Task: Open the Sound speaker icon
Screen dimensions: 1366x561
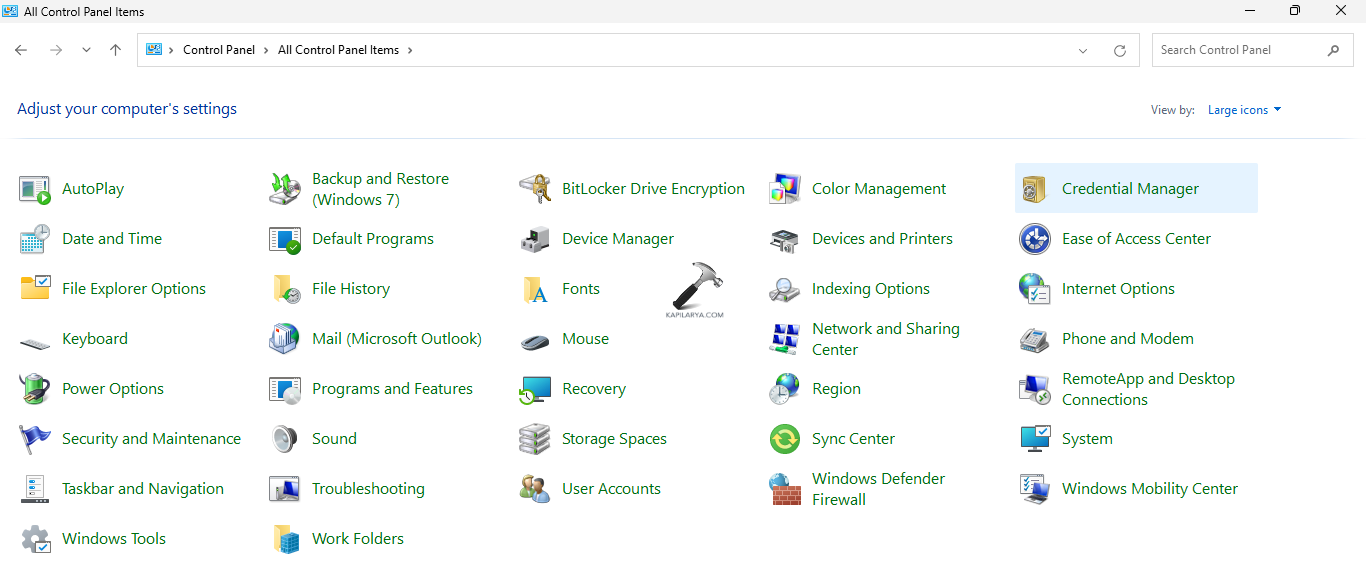Action: [285, 439]
